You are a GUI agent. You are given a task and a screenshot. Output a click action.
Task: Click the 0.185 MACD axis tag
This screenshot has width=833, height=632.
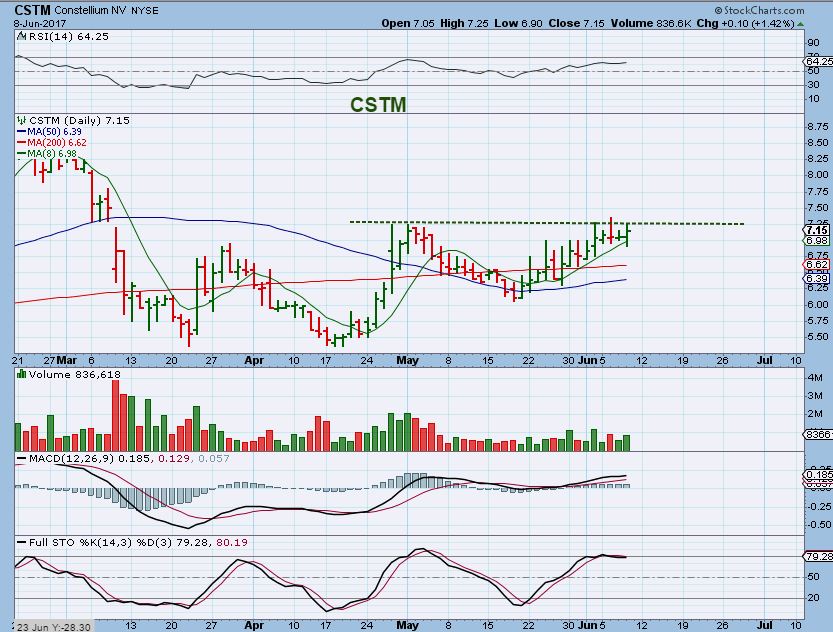[x=819, y=475]
